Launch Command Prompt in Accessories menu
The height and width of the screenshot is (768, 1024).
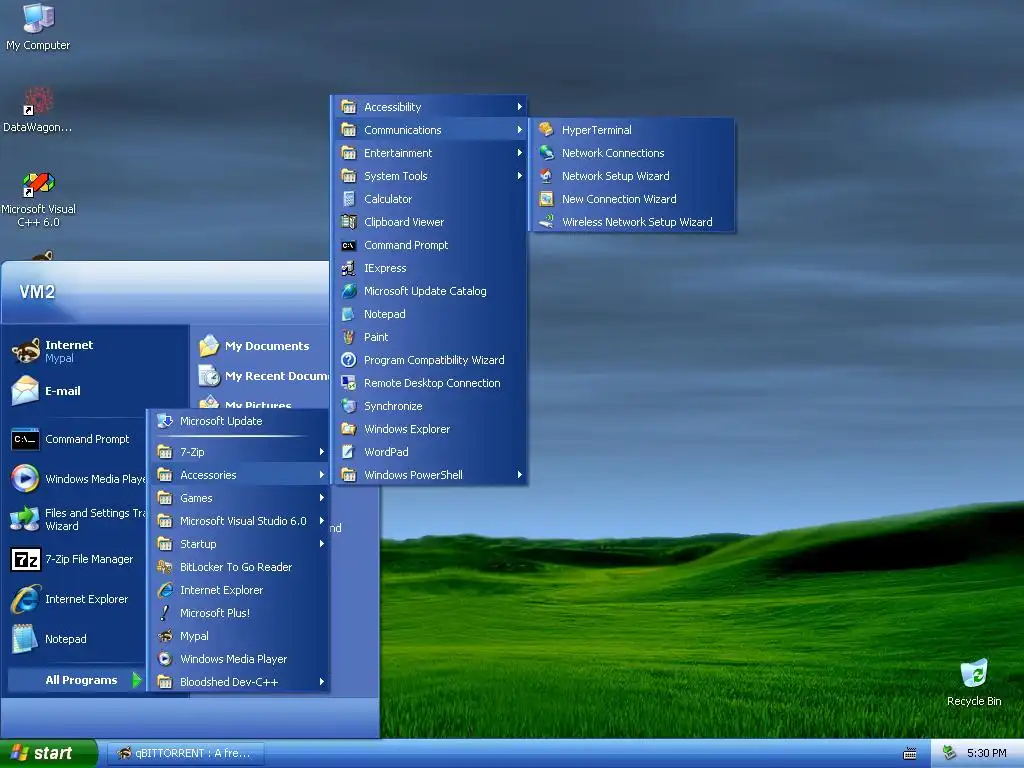430,245
